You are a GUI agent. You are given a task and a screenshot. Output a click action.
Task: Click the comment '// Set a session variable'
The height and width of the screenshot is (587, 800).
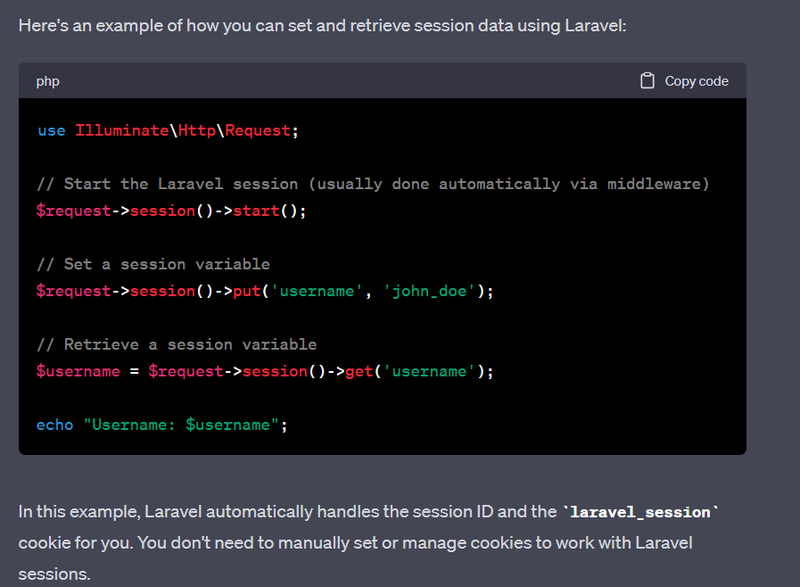coord(153,264)
